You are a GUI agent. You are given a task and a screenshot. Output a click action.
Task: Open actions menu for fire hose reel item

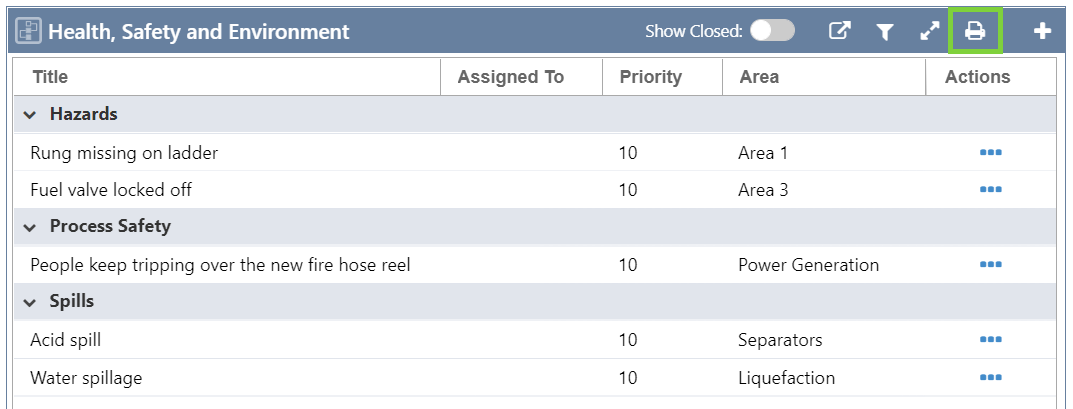pos(991,265)
